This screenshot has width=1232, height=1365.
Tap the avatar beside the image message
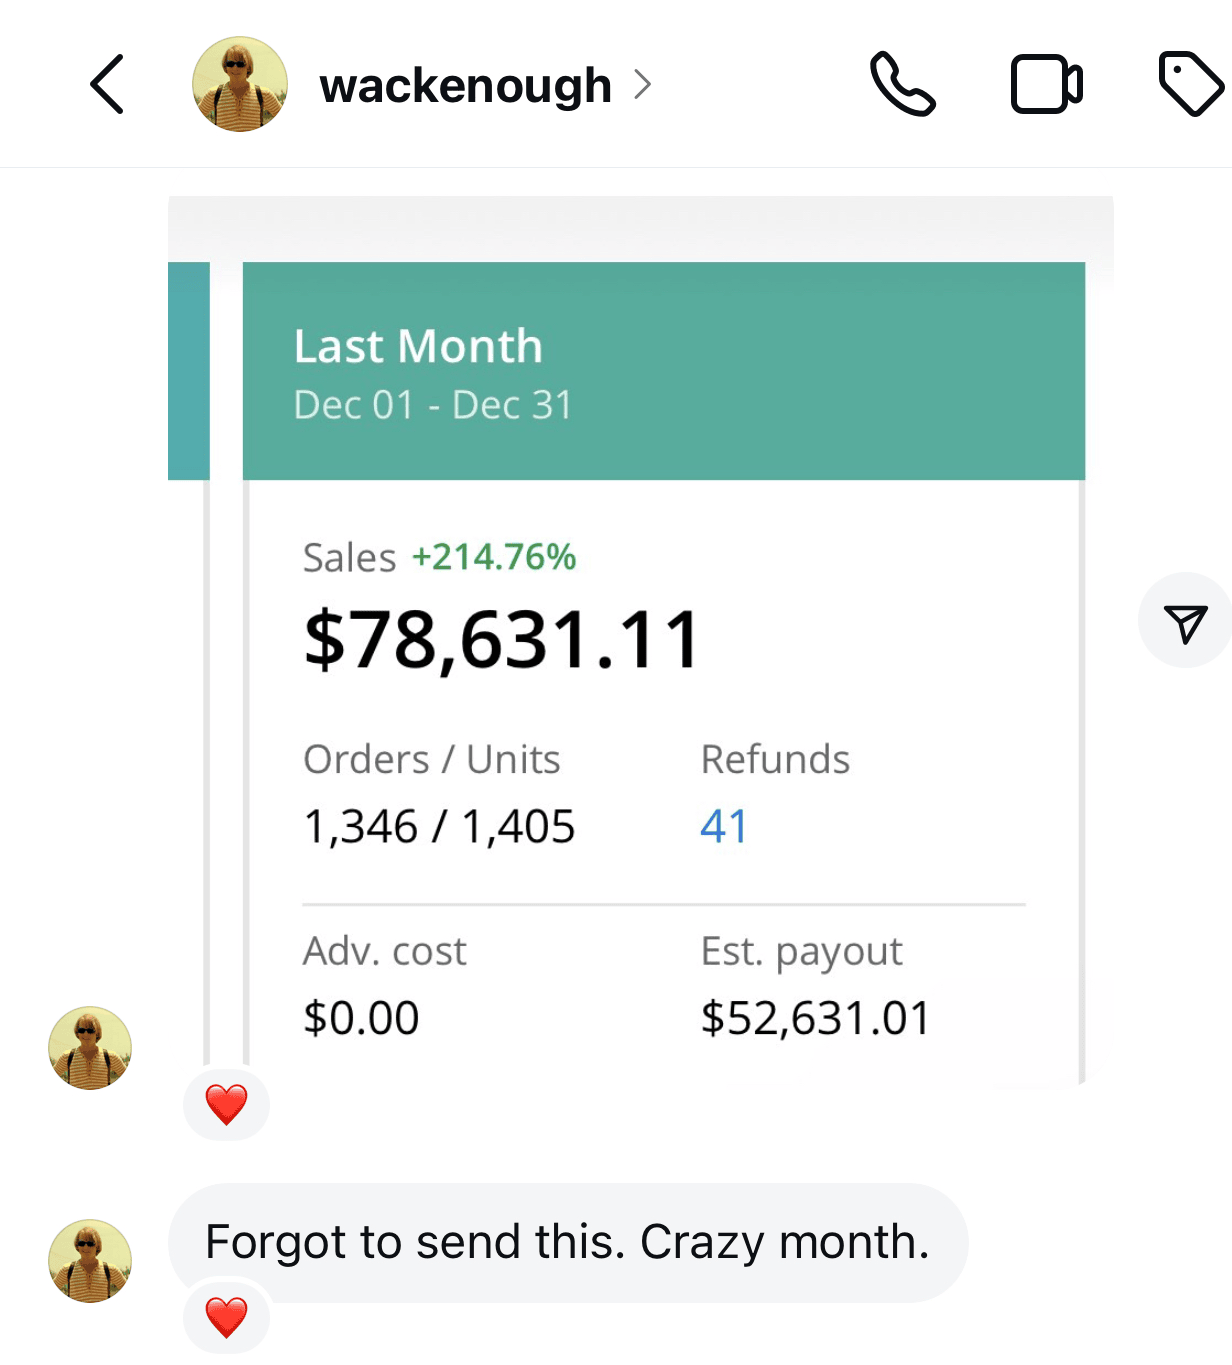pyautogui.click(x=90, y=1048)
